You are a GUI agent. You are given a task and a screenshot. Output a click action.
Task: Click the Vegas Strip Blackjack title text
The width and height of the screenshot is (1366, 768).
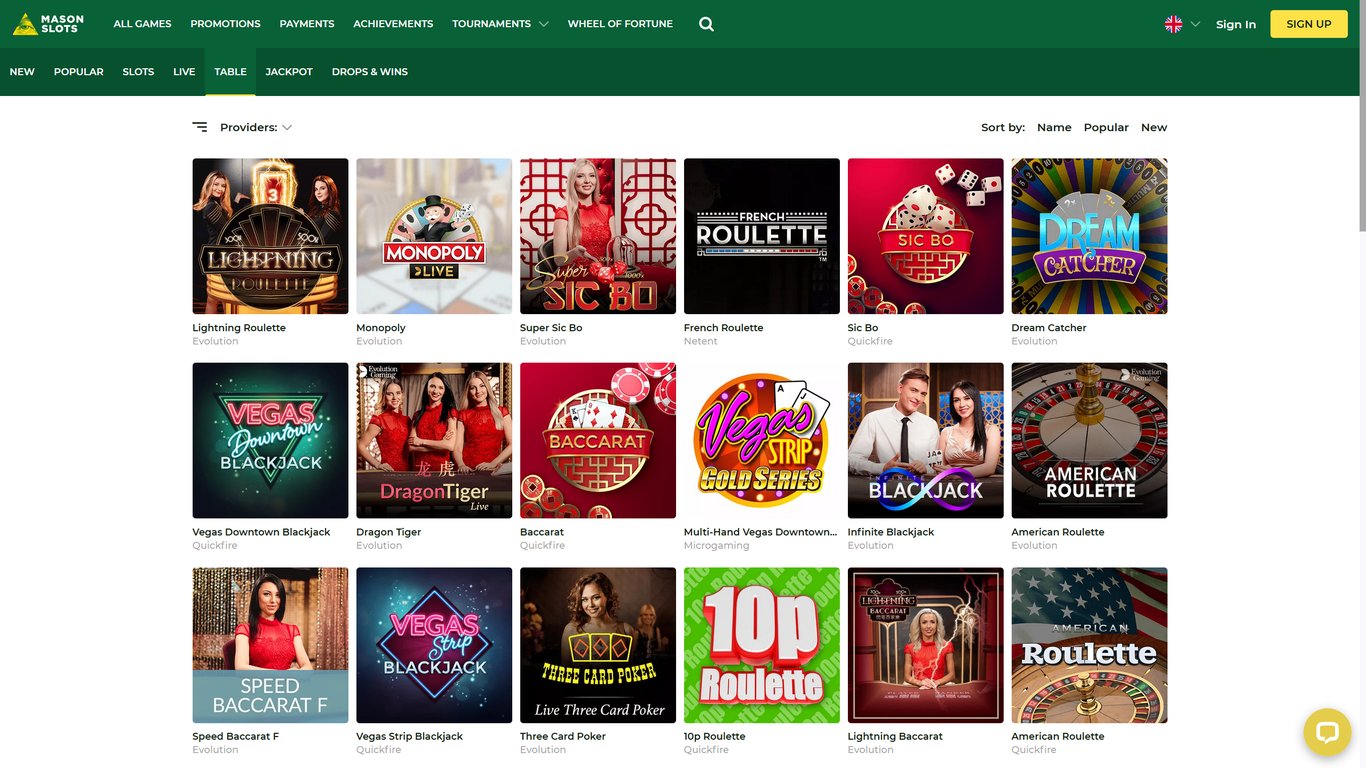click(x=409, y=736)
